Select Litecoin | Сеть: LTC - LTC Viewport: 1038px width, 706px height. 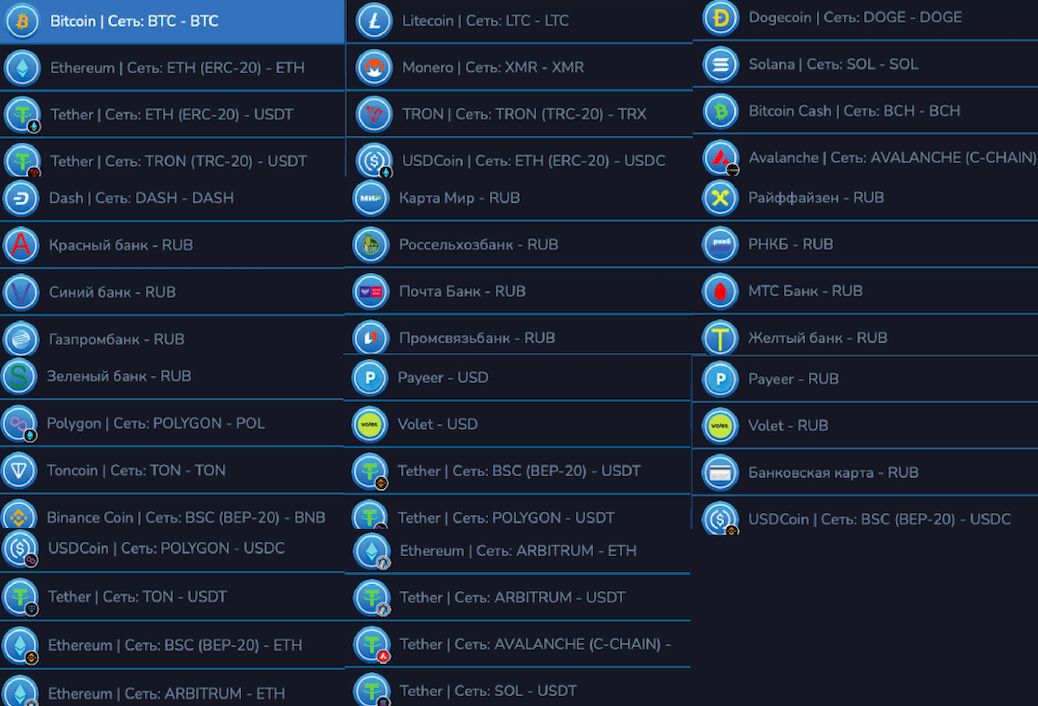click(519, 21)
